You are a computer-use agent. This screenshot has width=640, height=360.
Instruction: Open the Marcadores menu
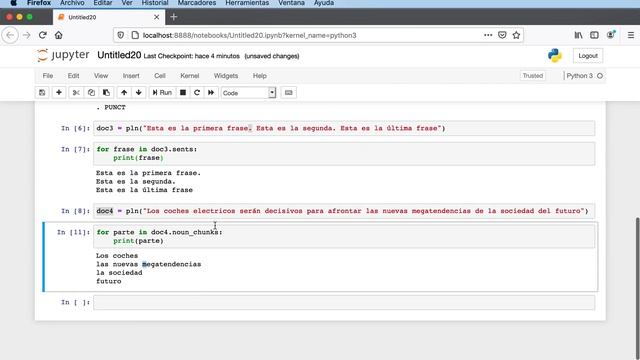[x=197, y=3]
